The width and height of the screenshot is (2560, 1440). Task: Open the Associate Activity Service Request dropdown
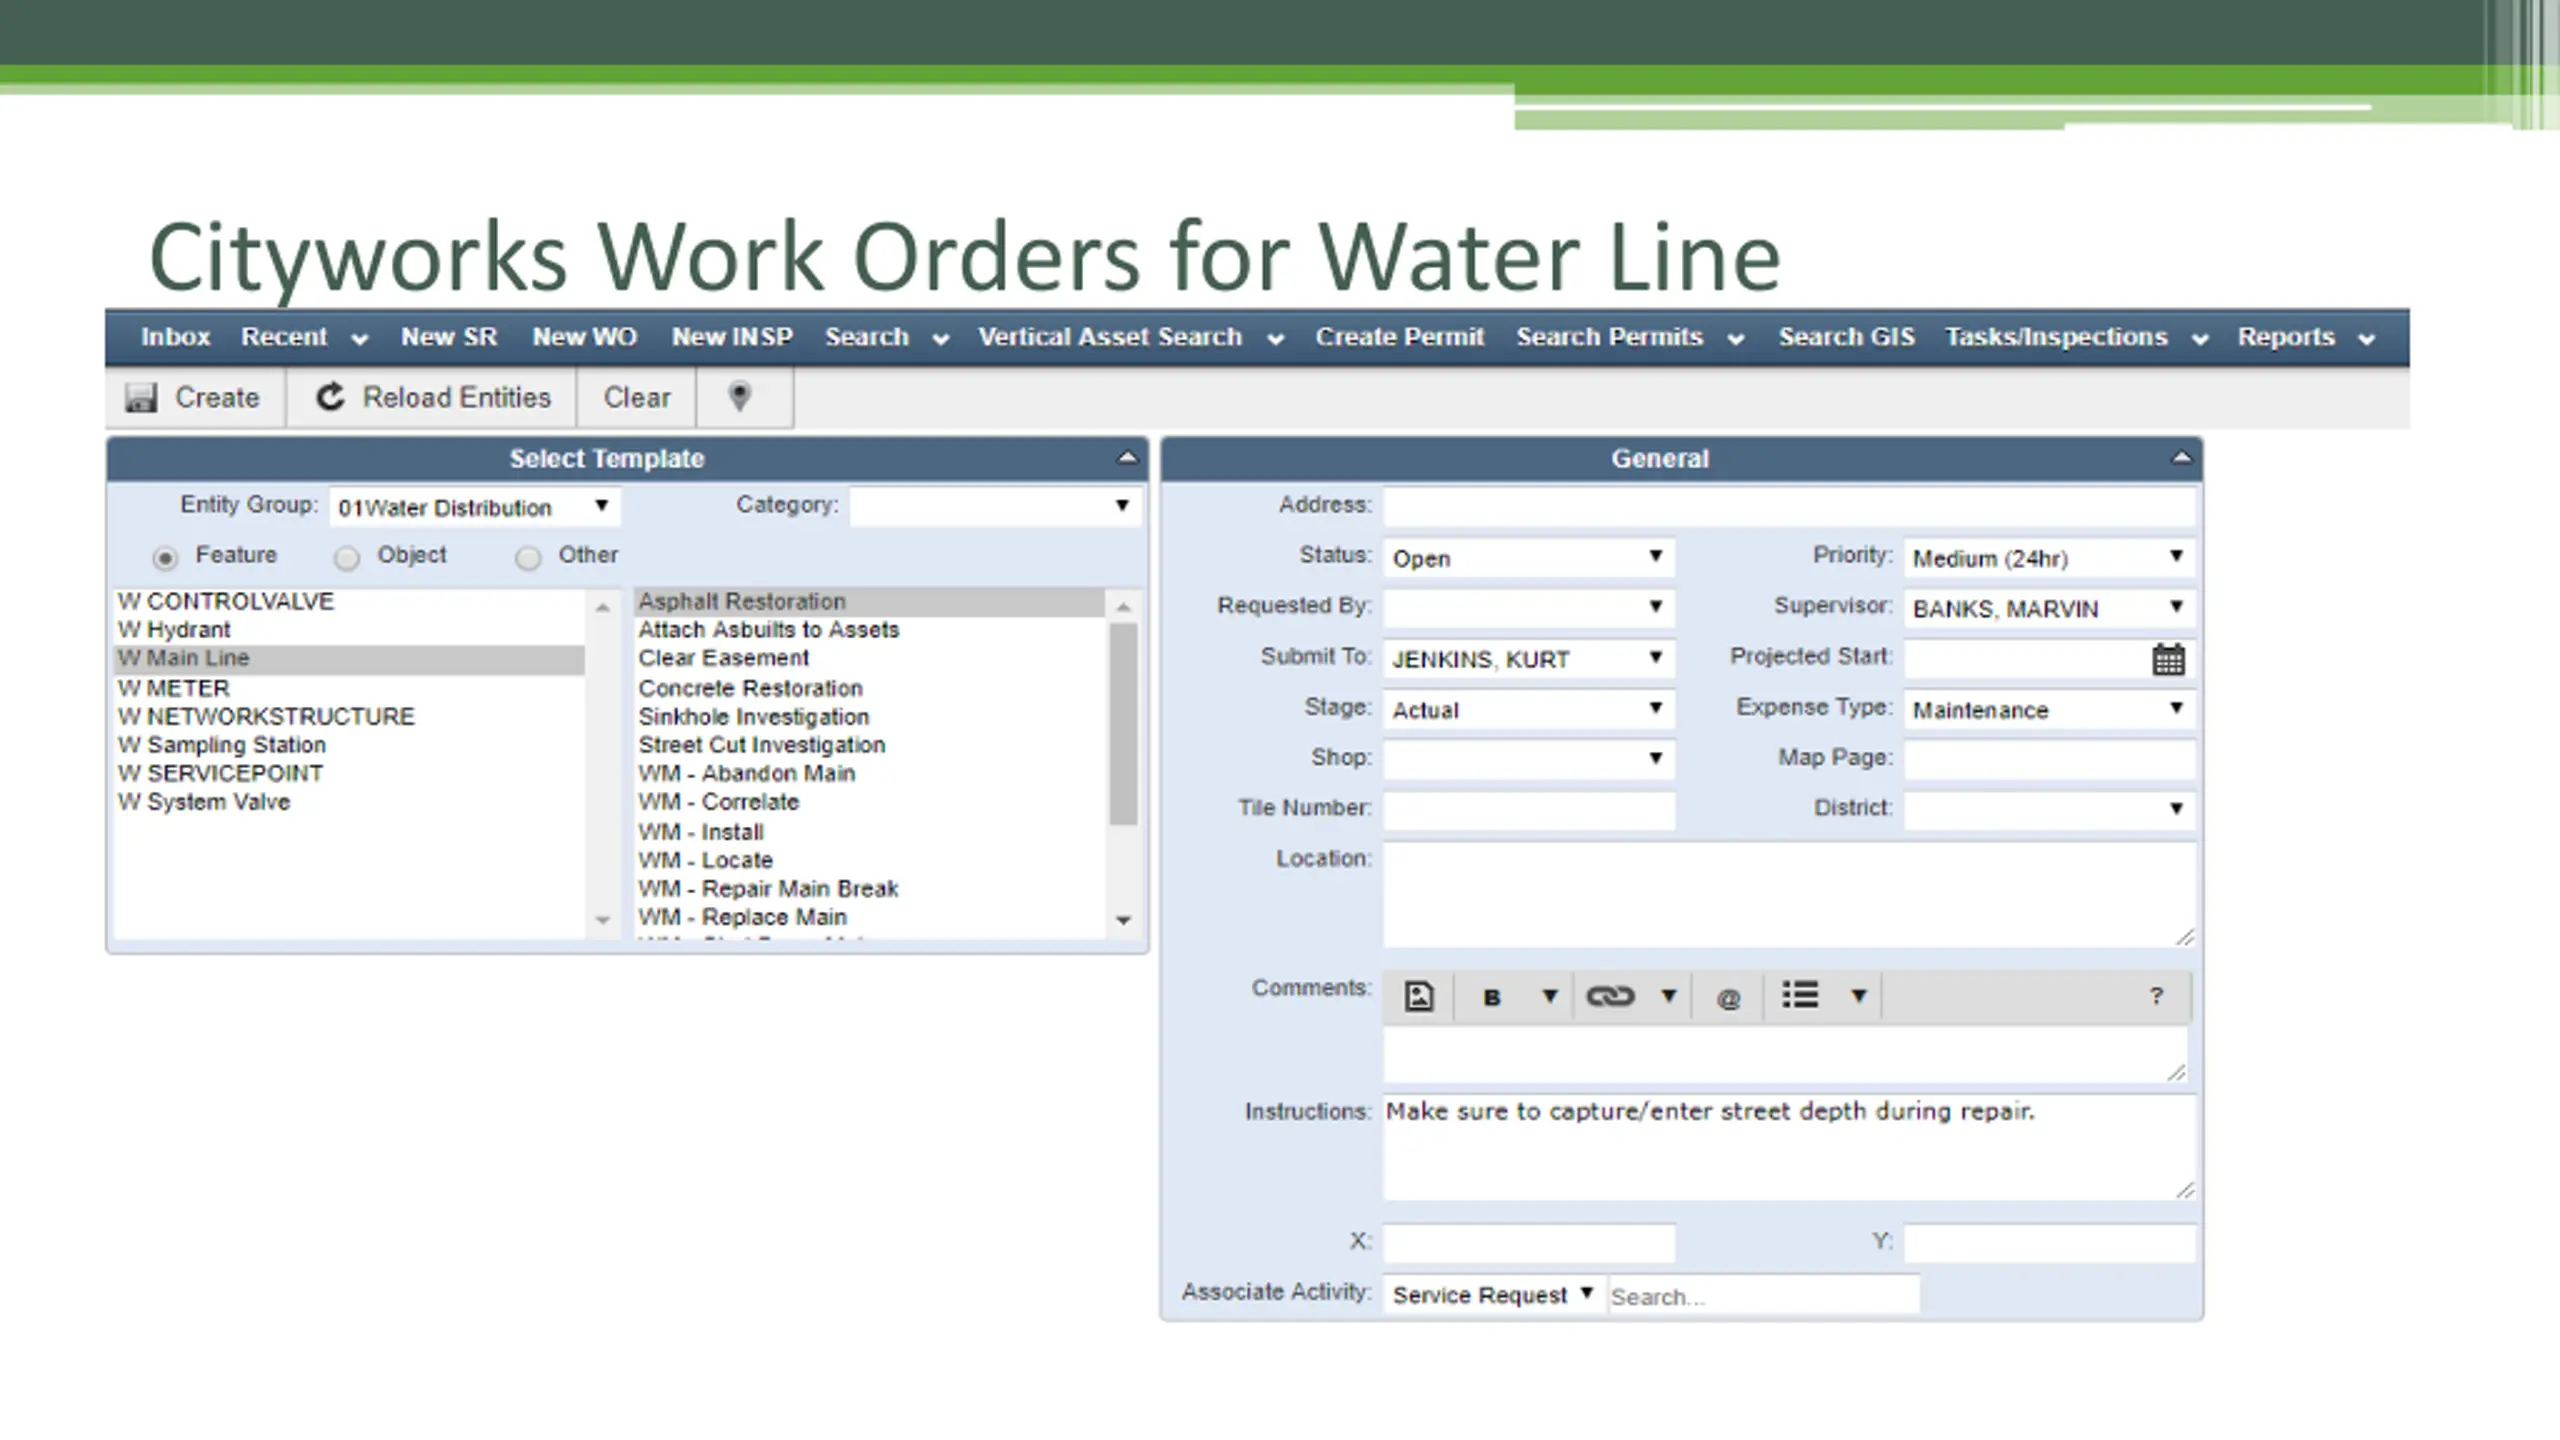pyautogui.click(x=1493, y=1294)
